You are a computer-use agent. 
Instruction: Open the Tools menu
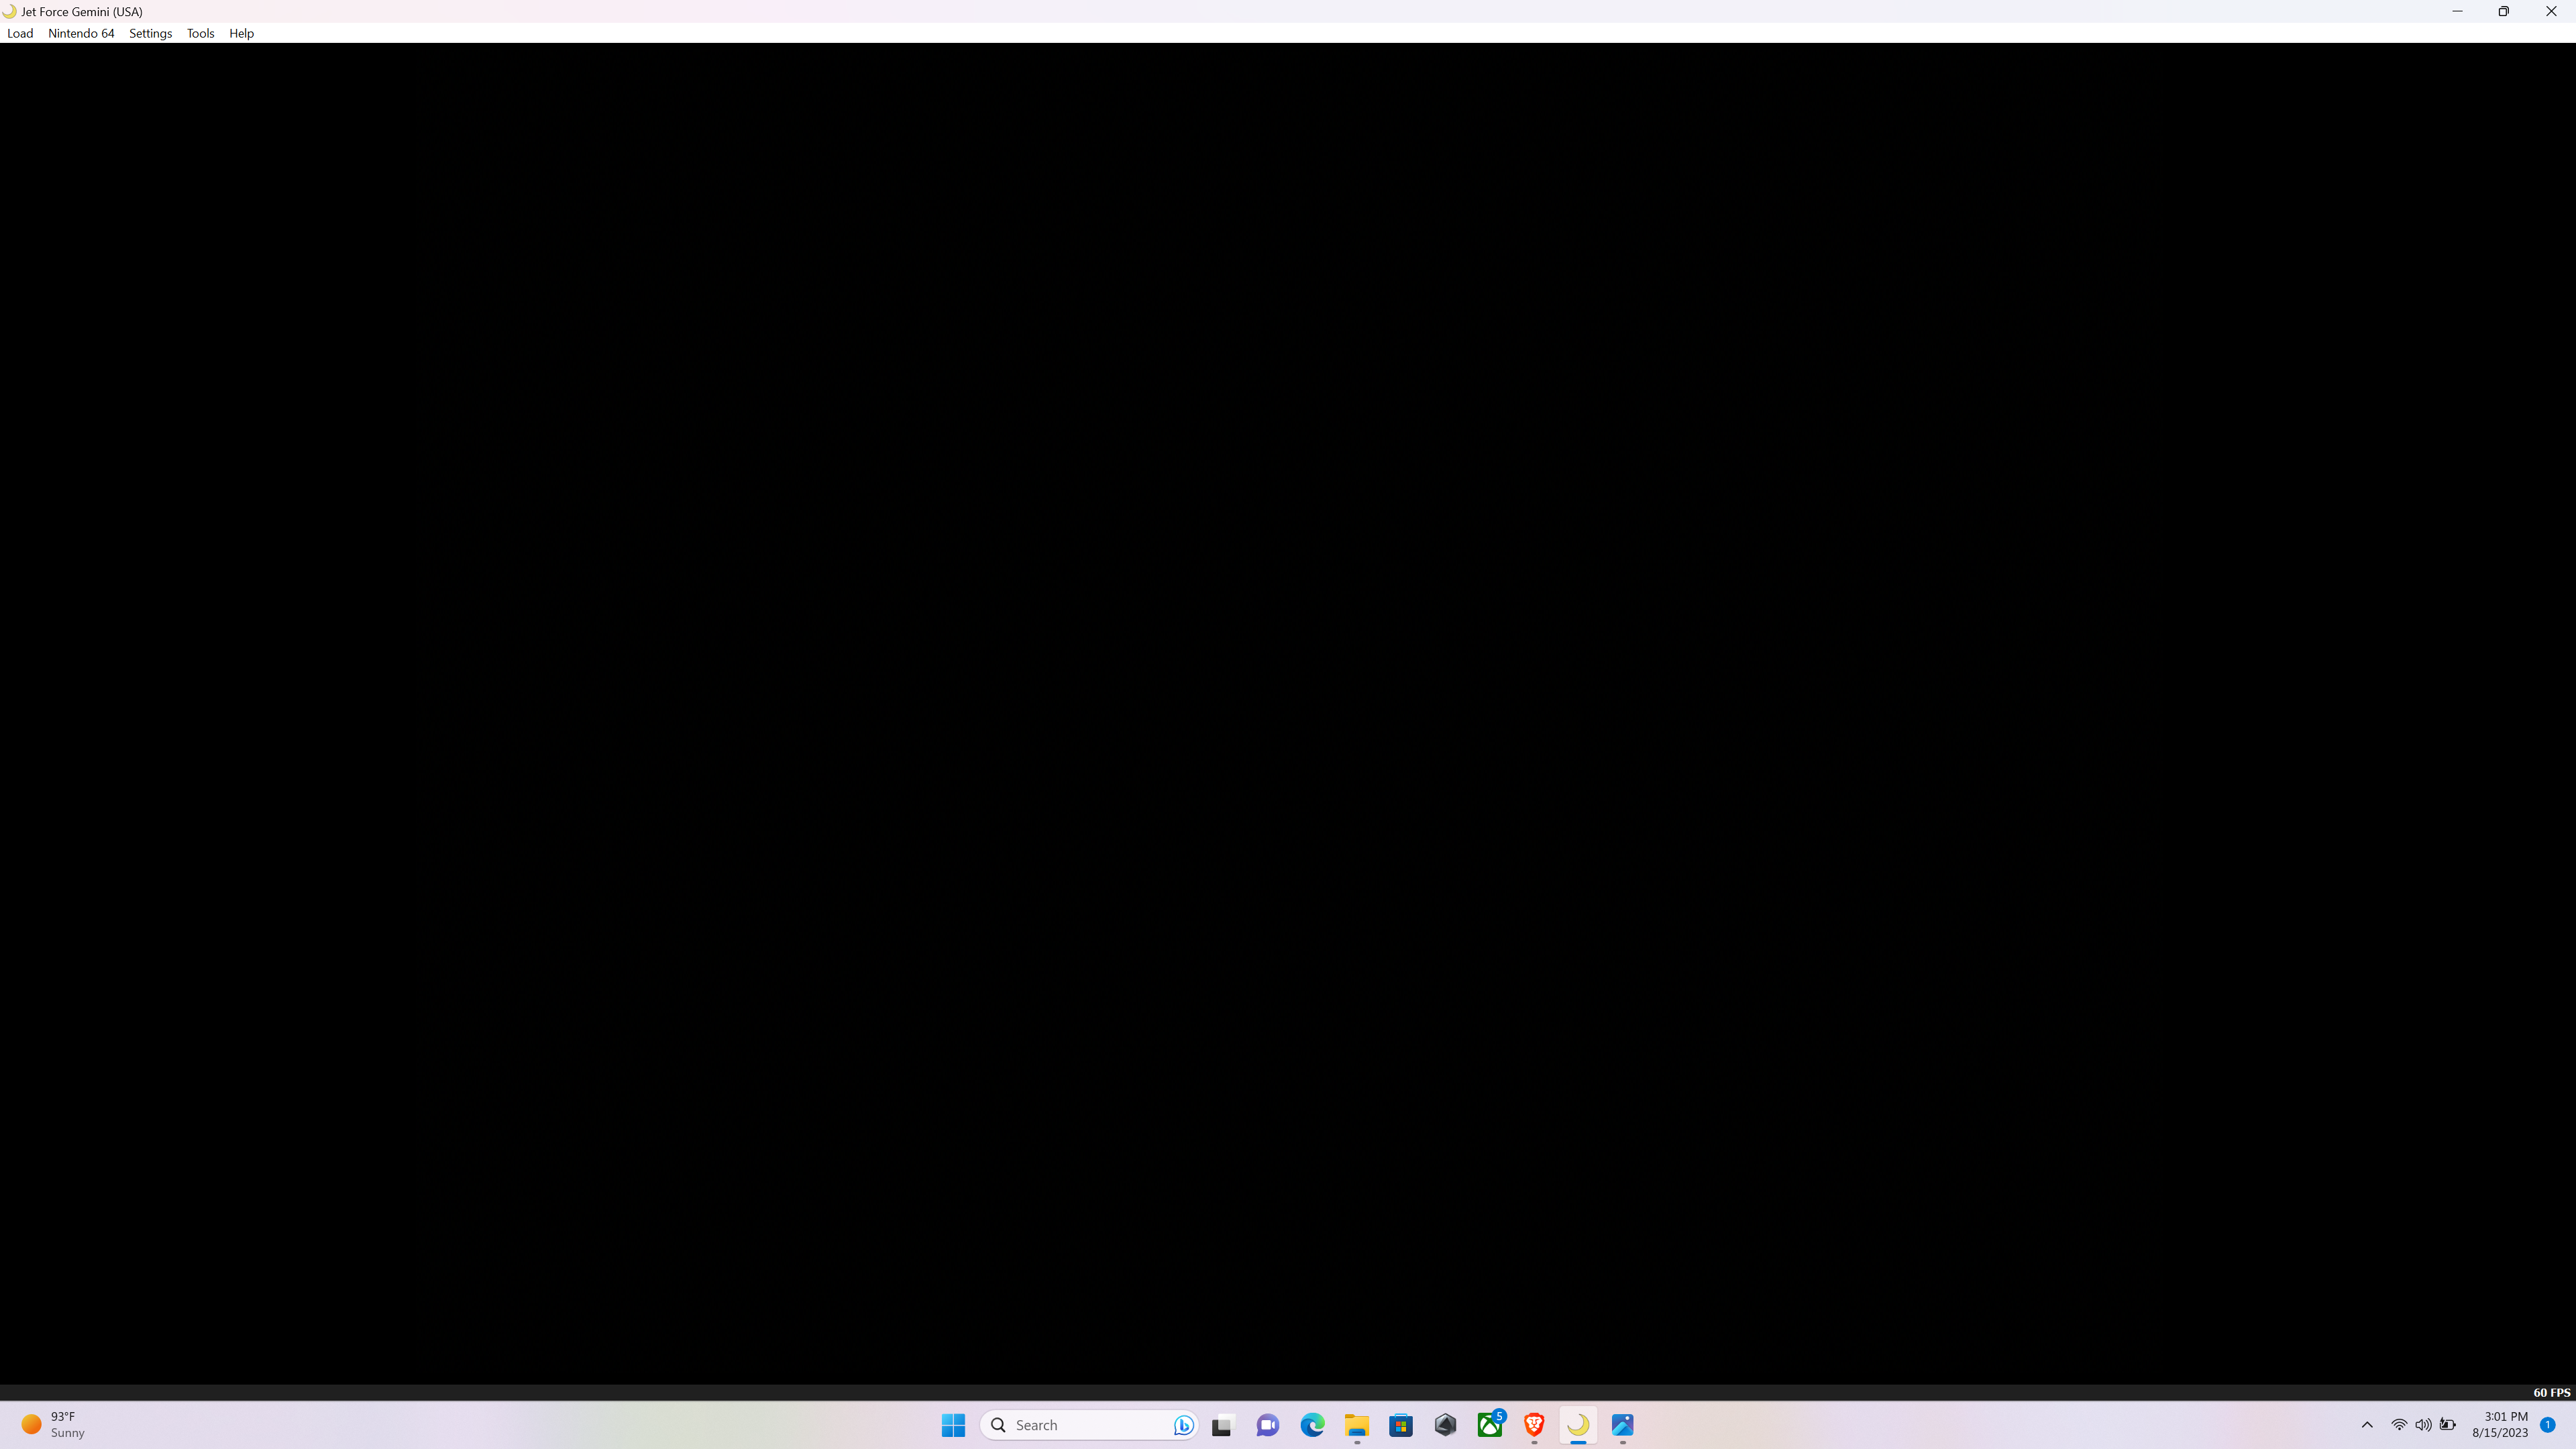[x=200, y=33]
